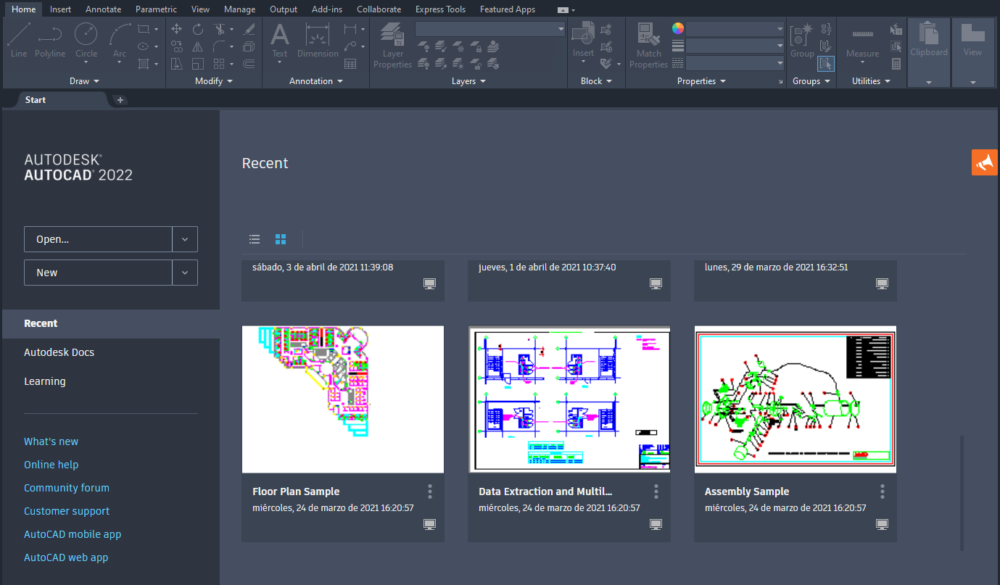Expand the Draw panel

(x=84, y=81)
